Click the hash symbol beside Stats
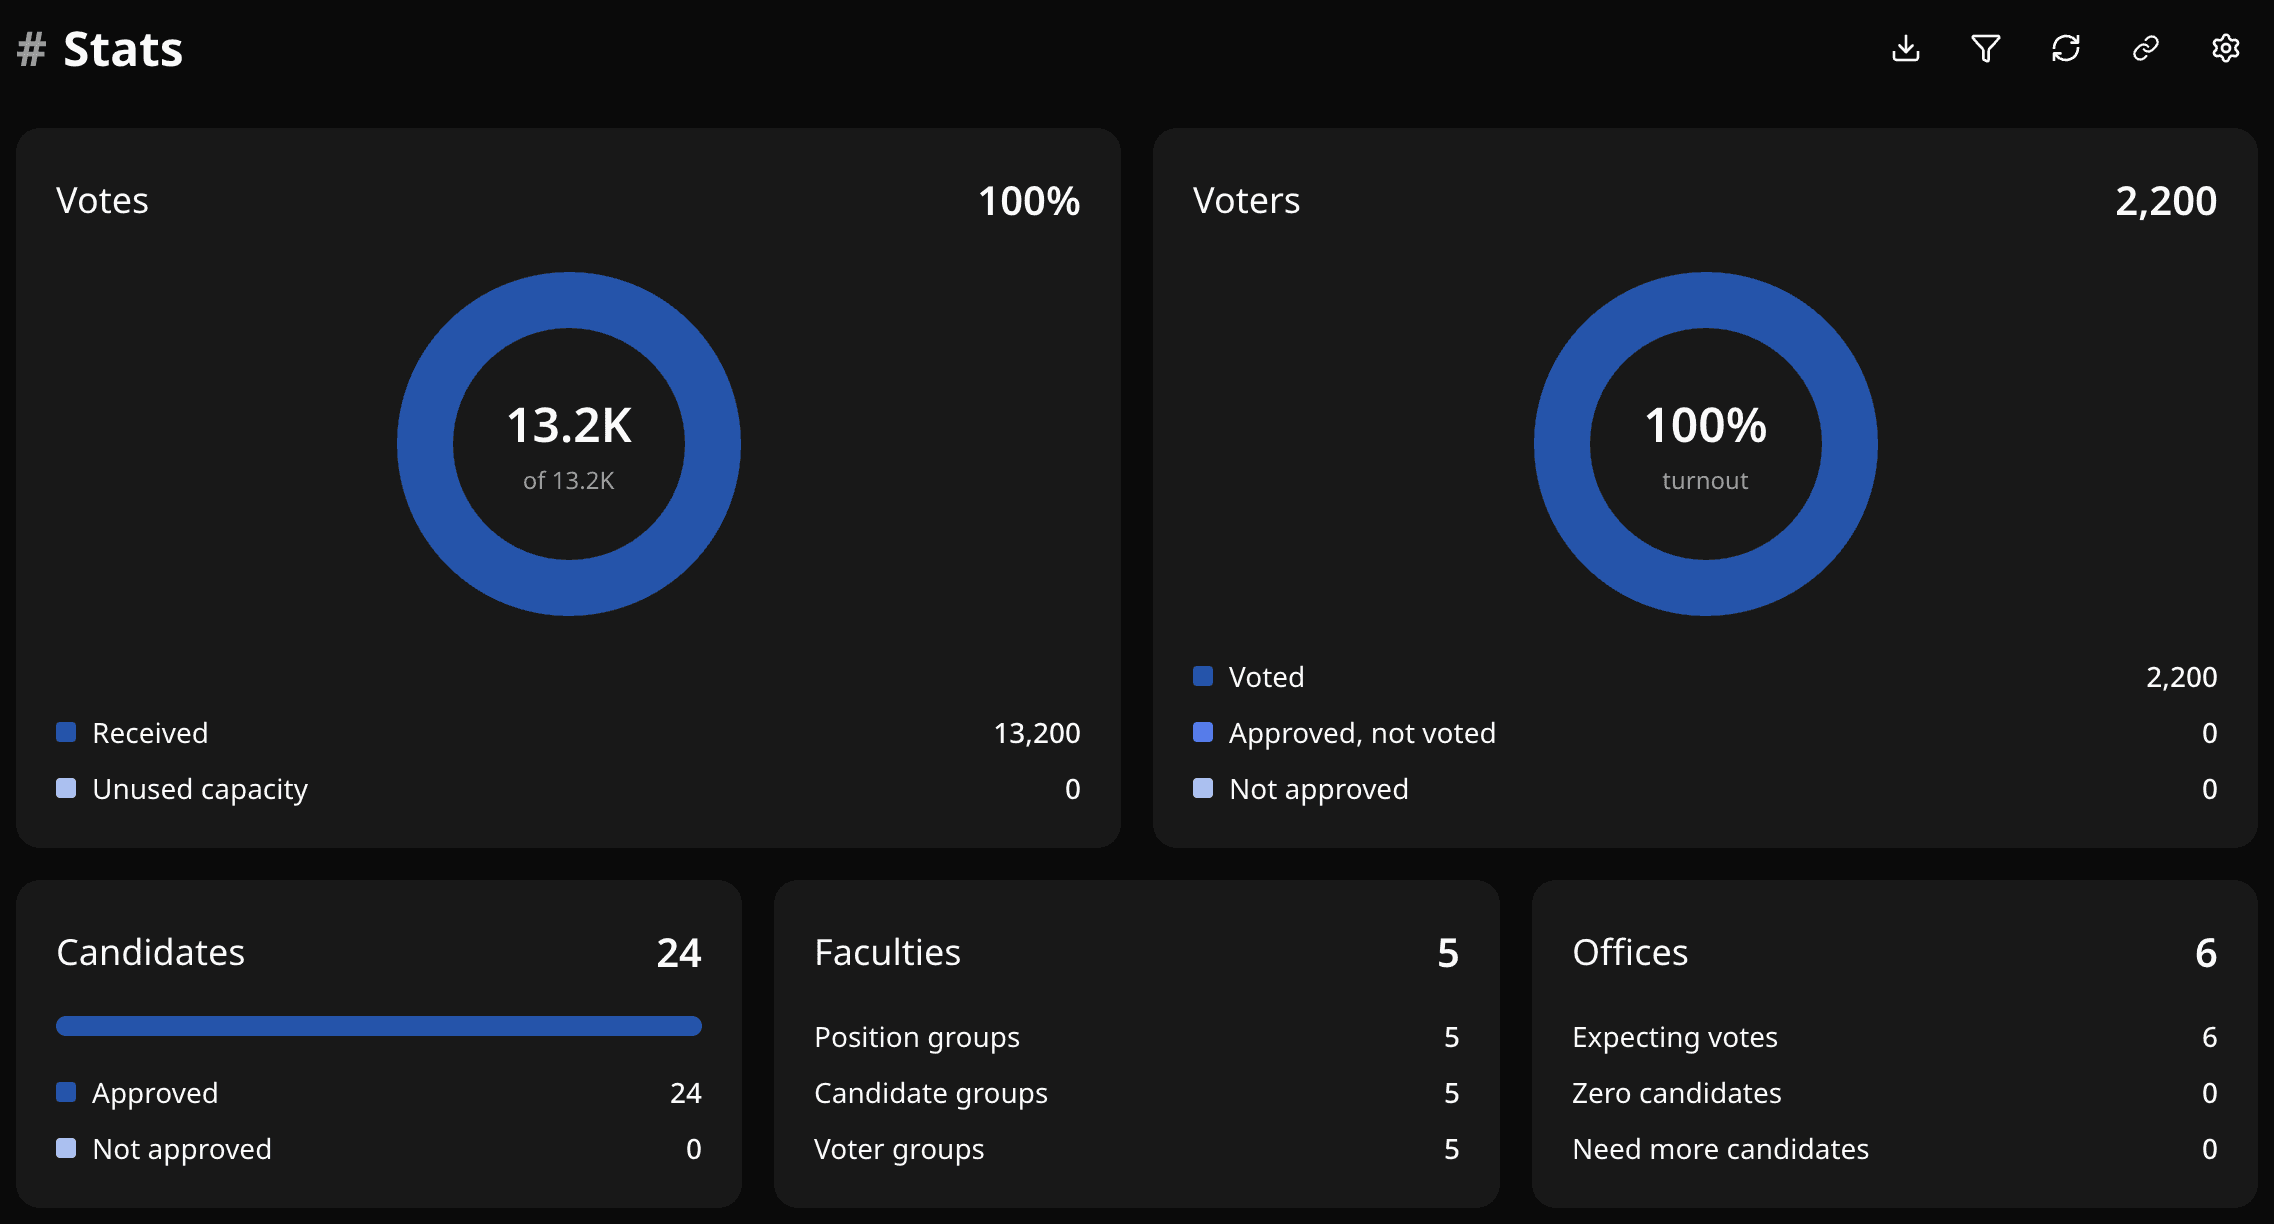This screenshot has width=2274, height=1224. pyautogui.click(x=32, y=49)
